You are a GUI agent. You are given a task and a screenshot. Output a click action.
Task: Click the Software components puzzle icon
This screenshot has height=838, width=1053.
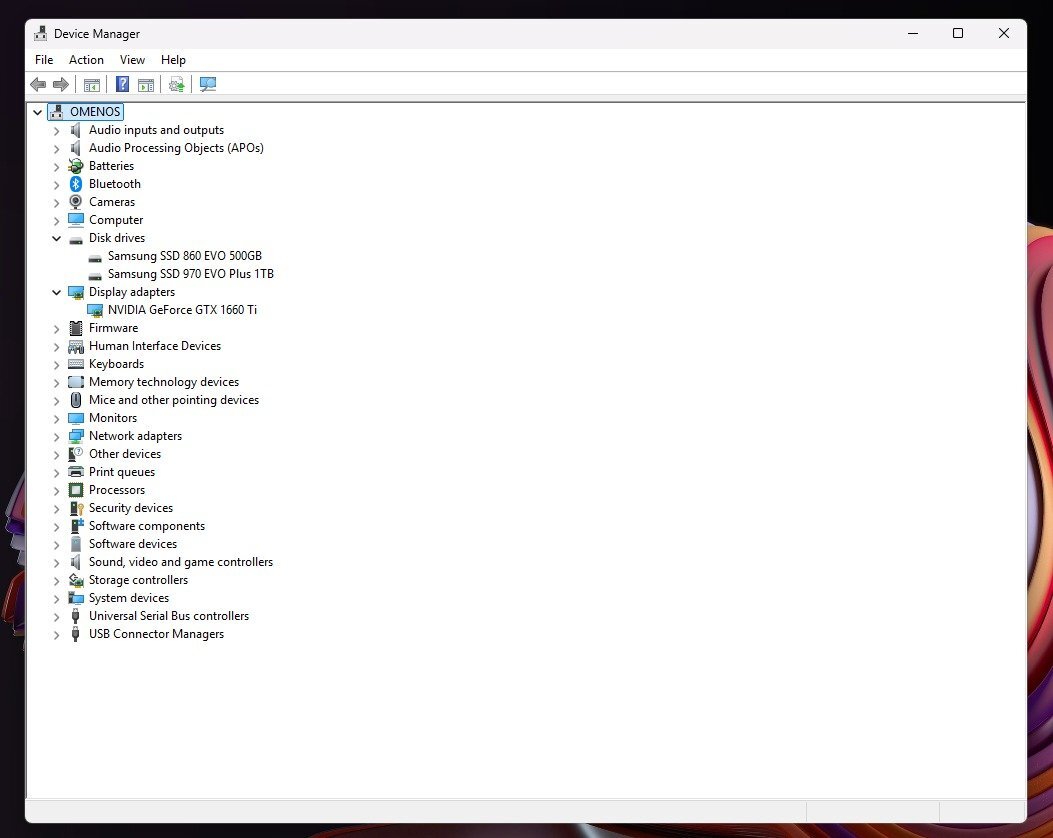77,526
